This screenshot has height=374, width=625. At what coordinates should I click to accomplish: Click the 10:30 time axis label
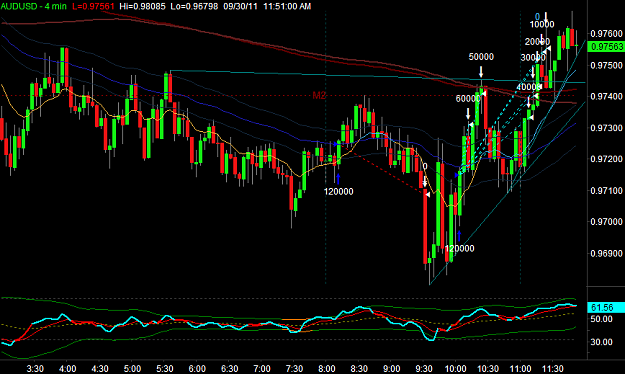click(x=488, y=368)
